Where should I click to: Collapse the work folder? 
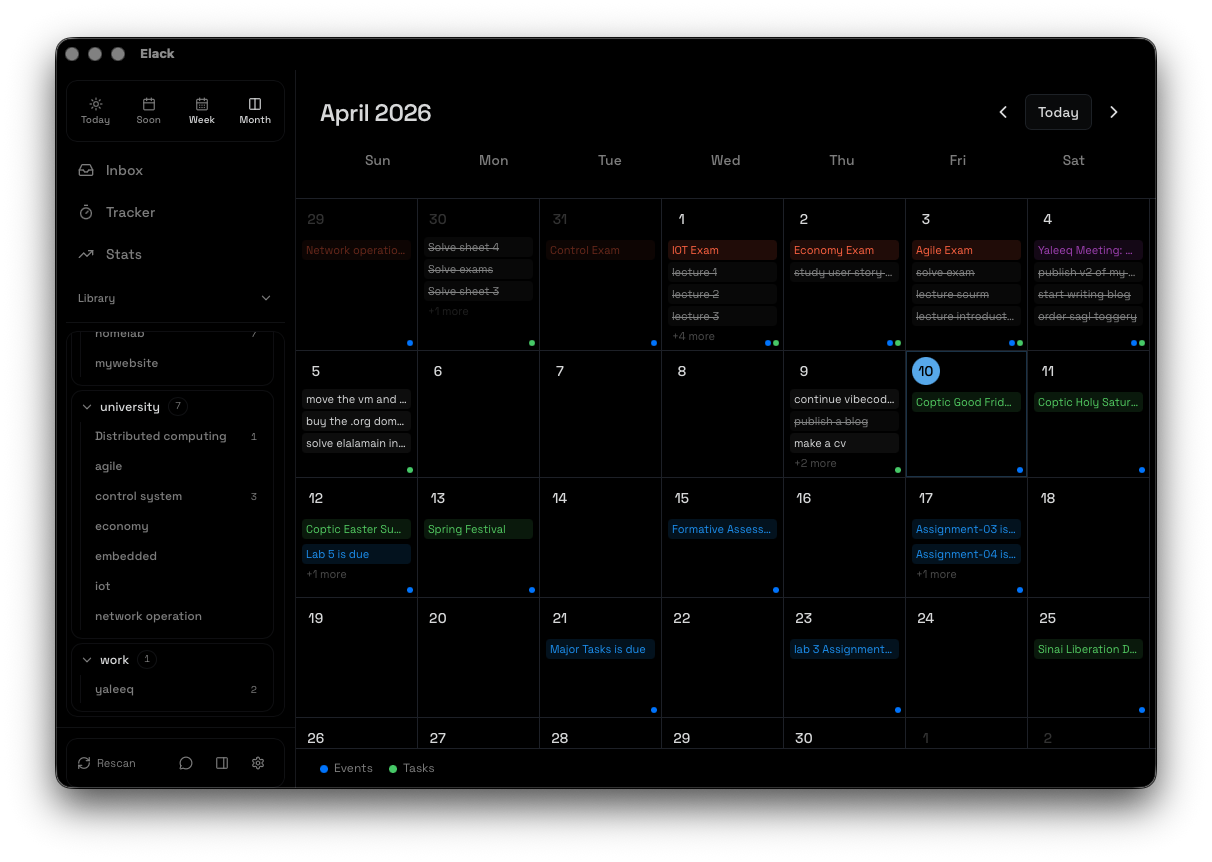pos(87,660)
